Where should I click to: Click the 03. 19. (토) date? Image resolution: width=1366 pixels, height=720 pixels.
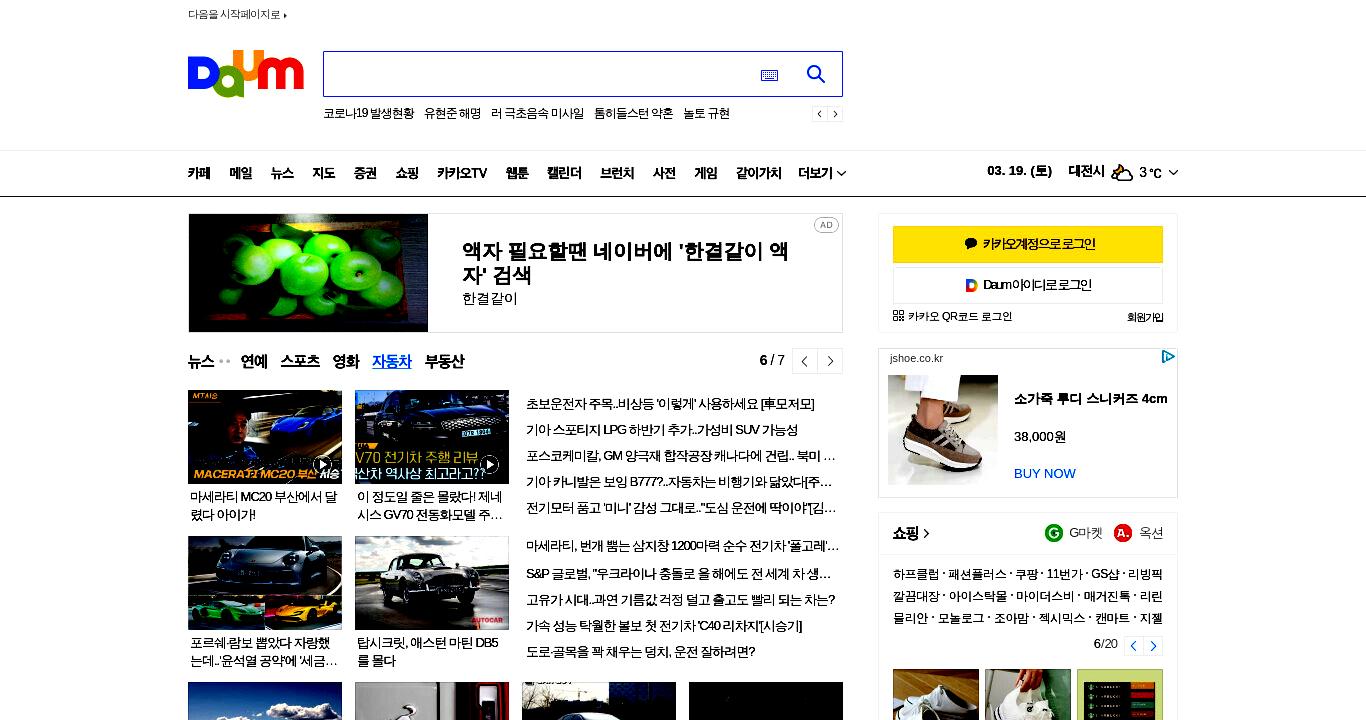pyautogui.click(x=1019, y=171)
